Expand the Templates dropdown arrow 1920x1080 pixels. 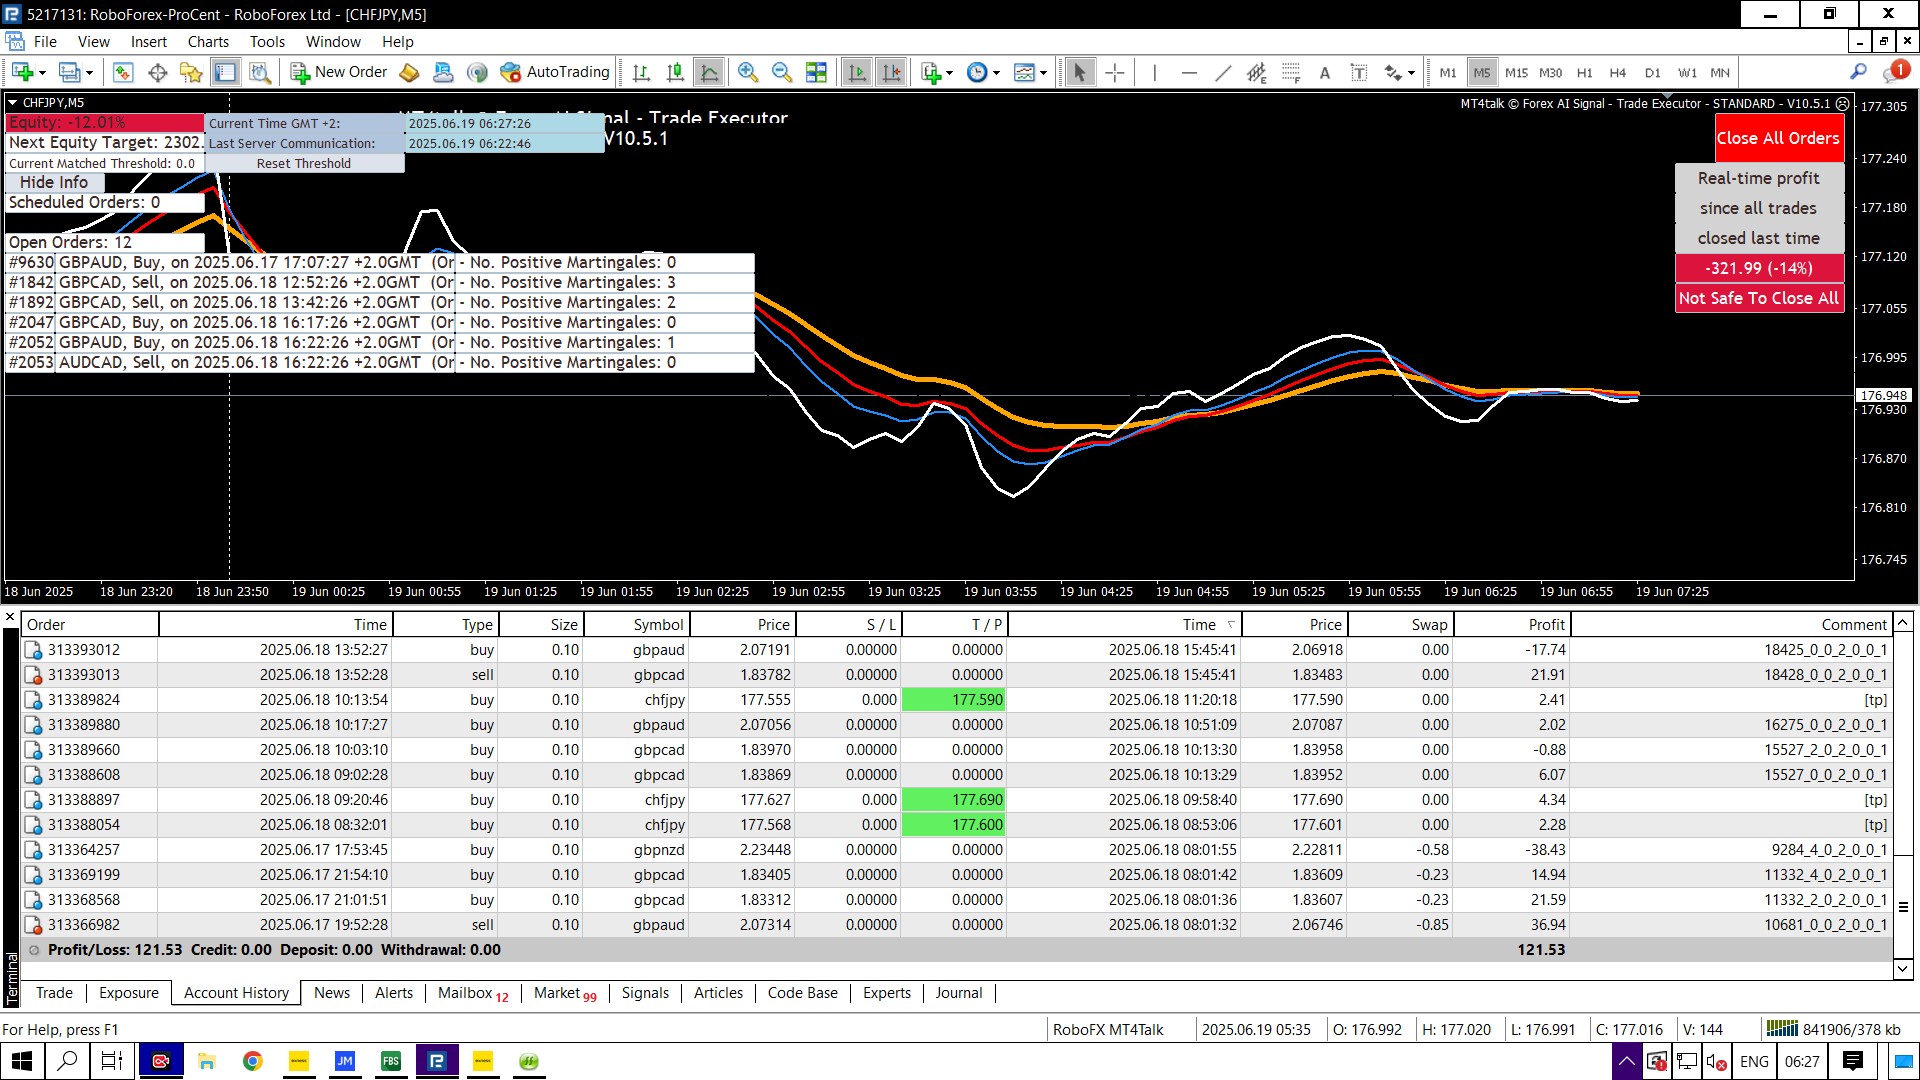point(1043,73)
